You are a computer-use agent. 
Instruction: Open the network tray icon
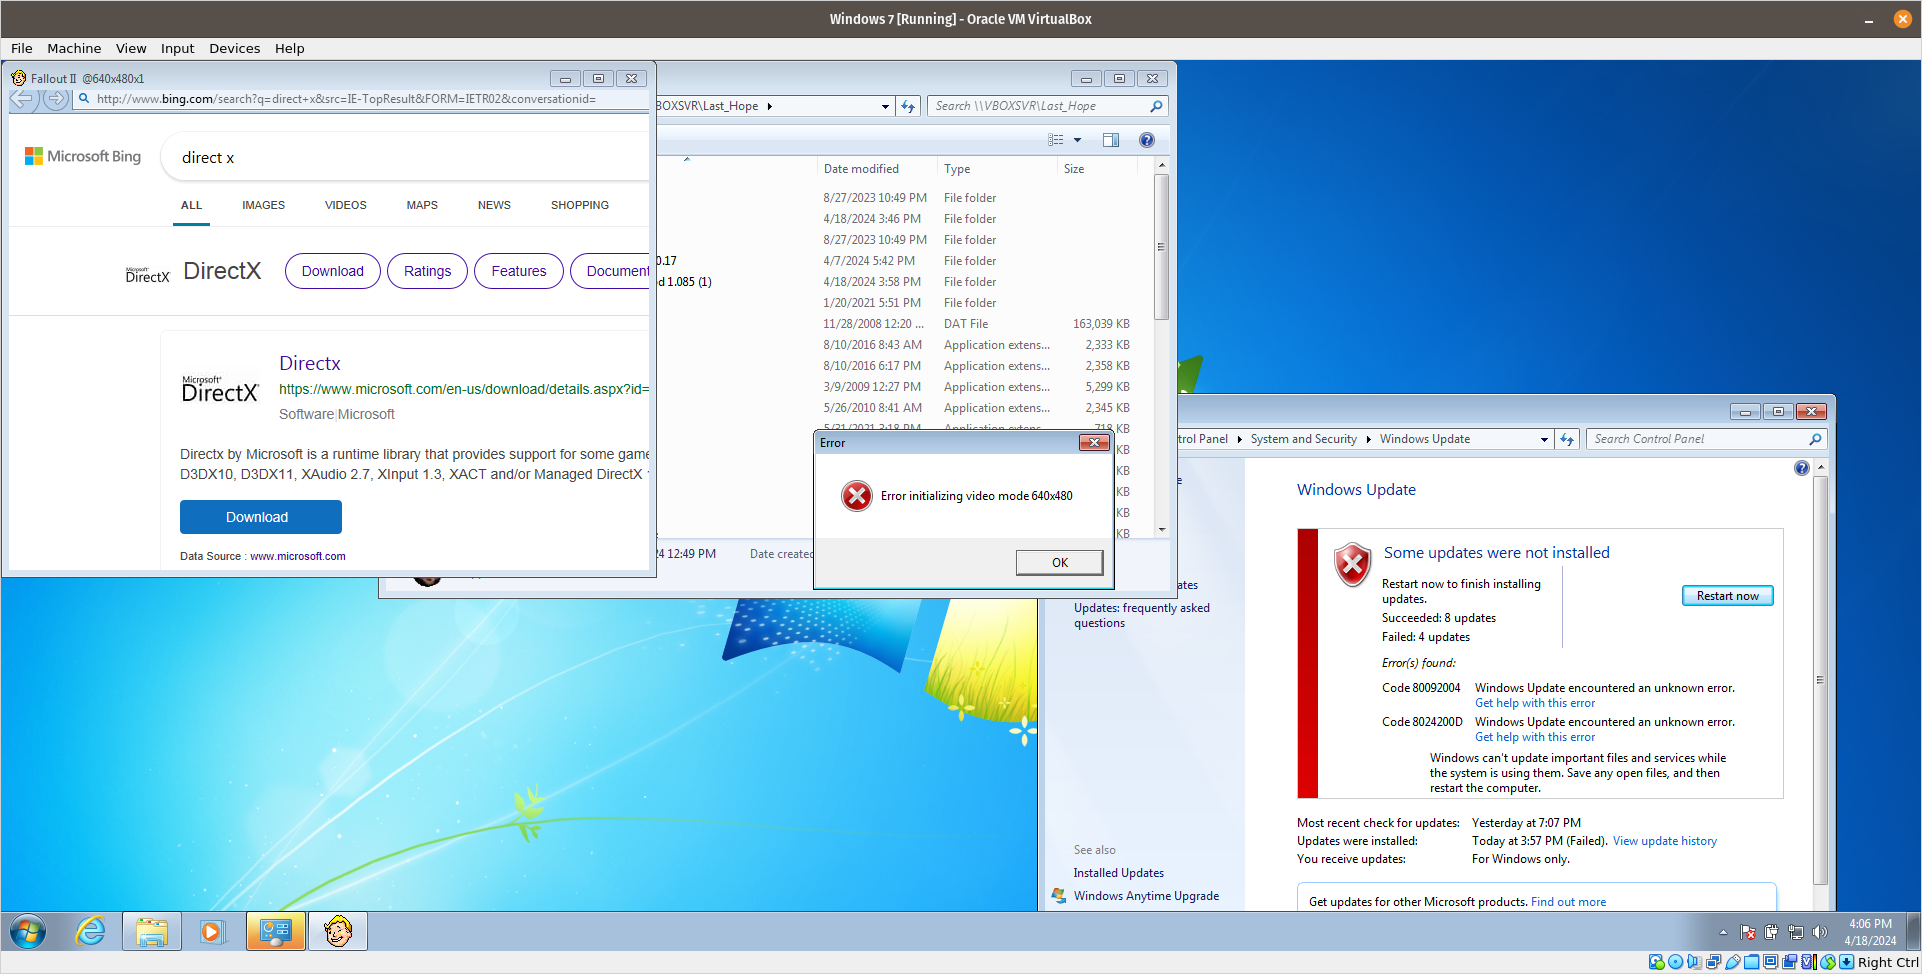pyautogui.click(x=1796, y=933)
